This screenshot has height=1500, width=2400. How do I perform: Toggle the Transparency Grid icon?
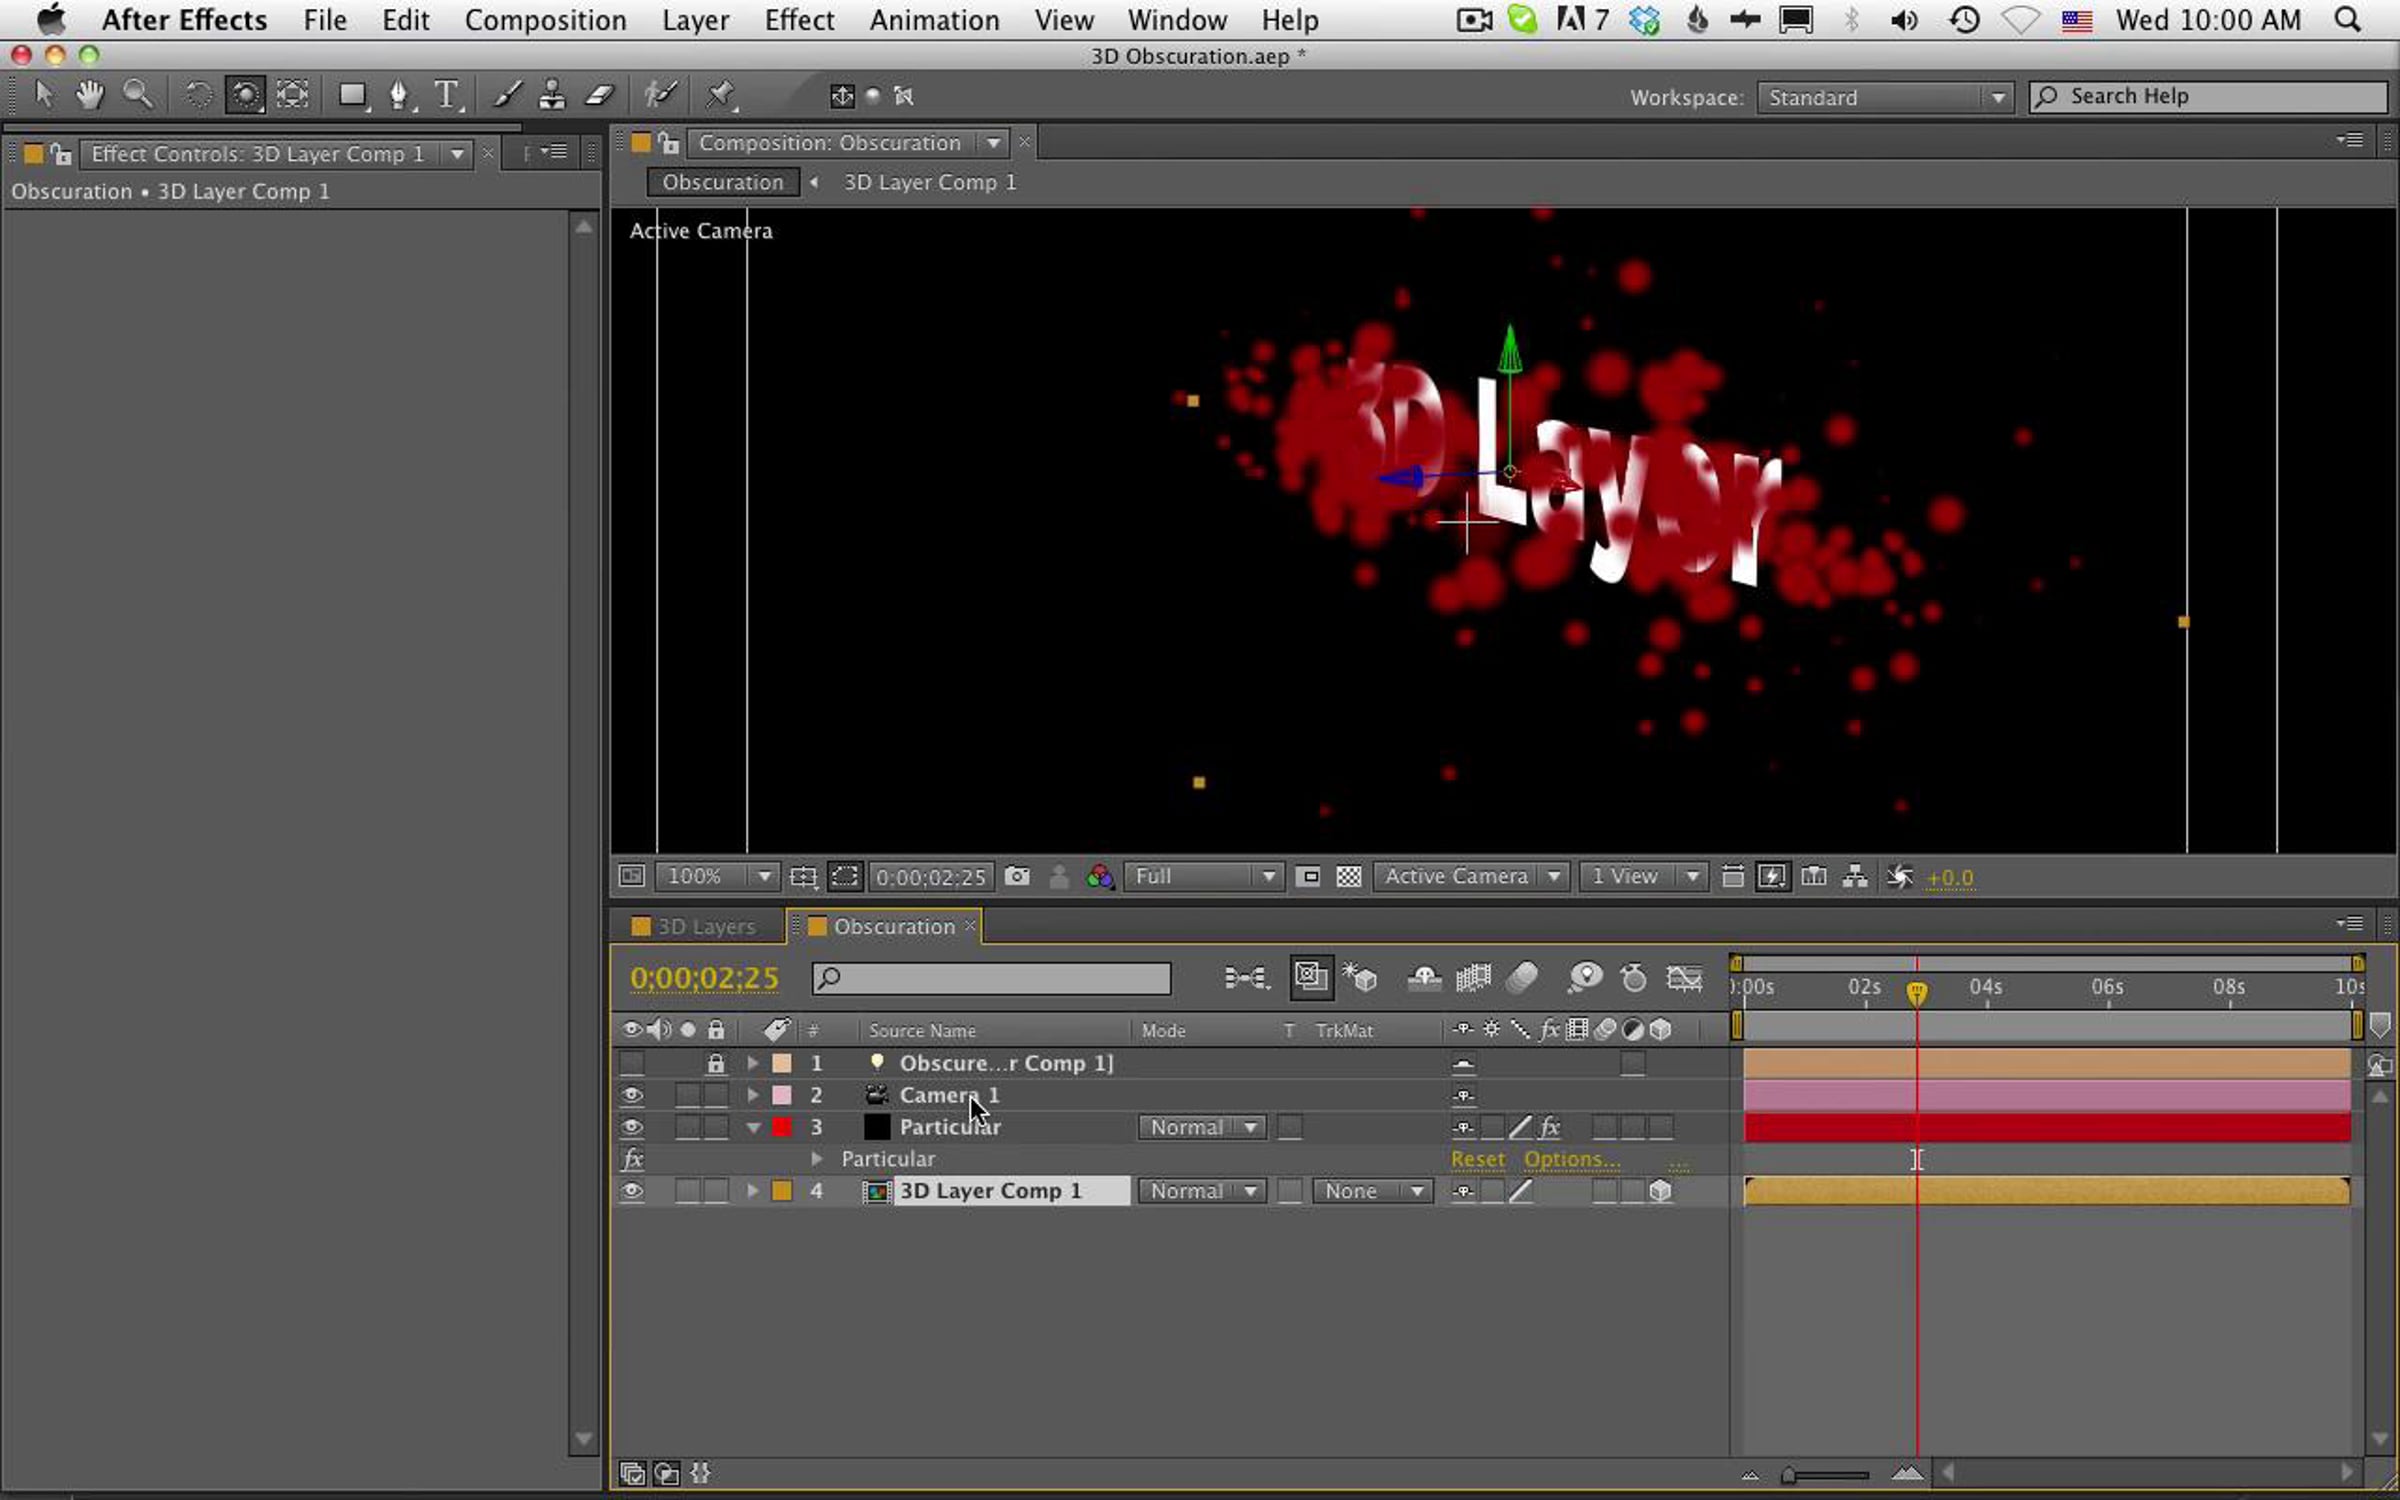1349,877
